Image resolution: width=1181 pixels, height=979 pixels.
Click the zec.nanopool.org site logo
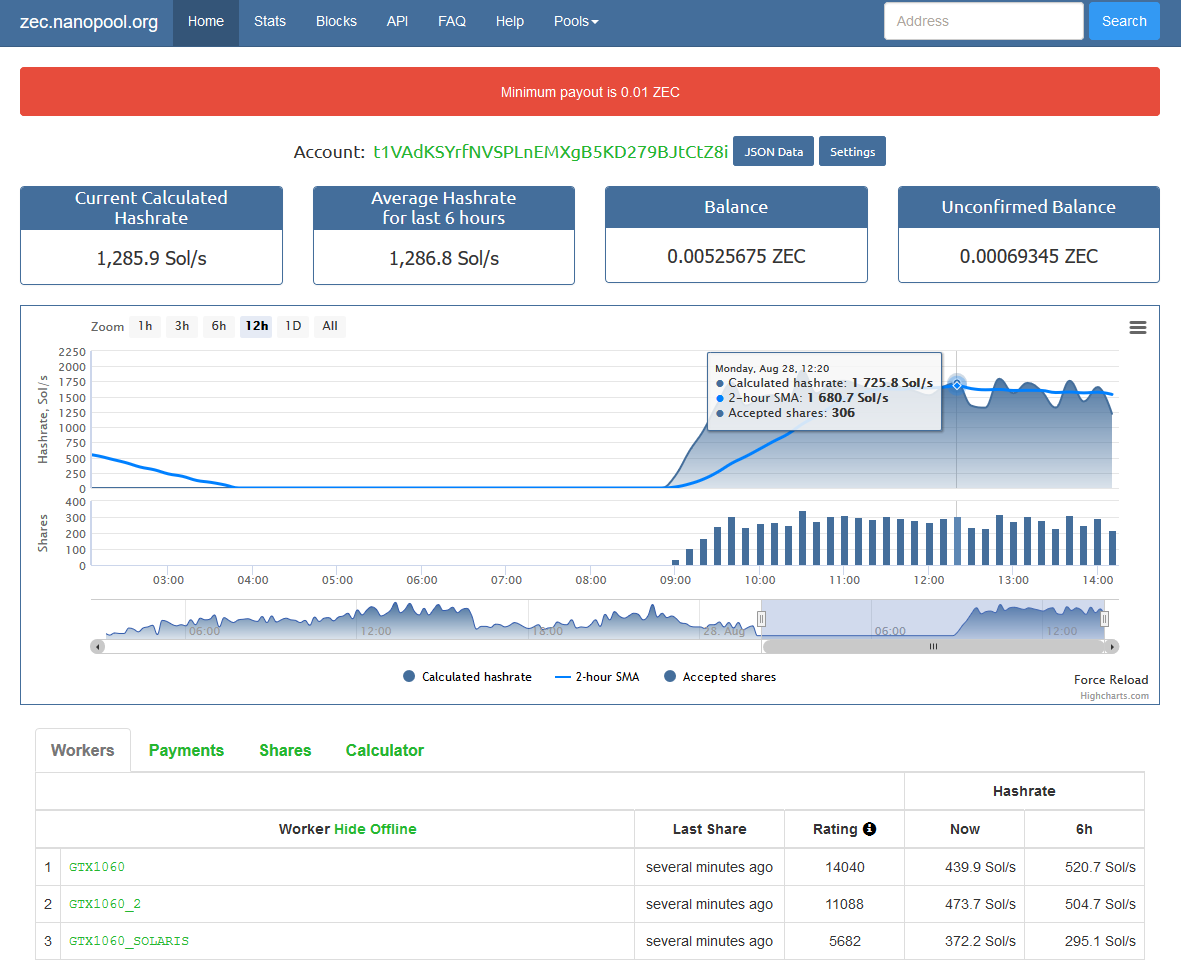click(x=89, y=22)
